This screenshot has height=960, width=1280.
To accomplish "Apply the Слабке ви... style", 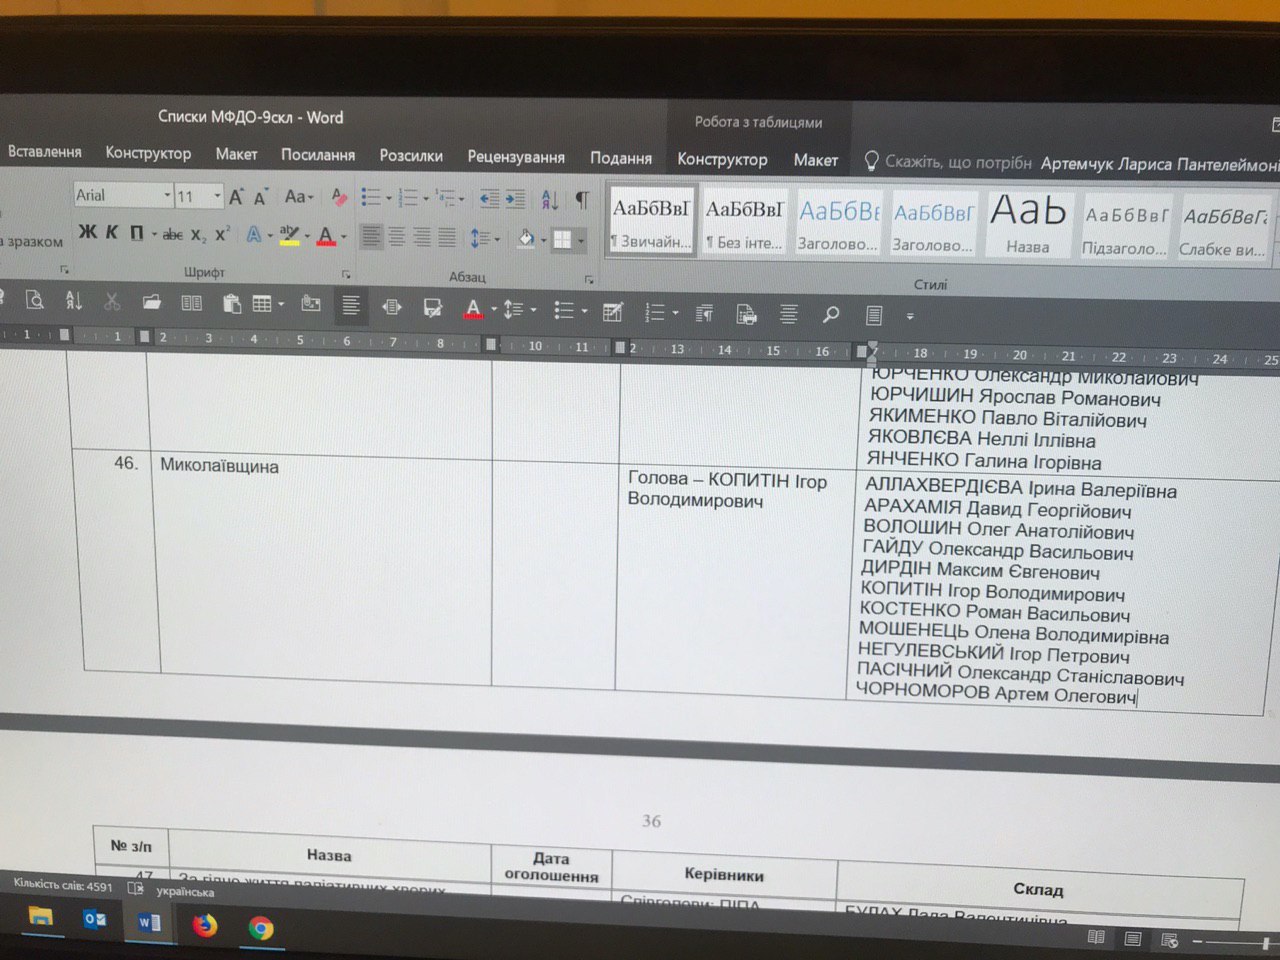I will pyautogui.click(x=1223, y=228).
